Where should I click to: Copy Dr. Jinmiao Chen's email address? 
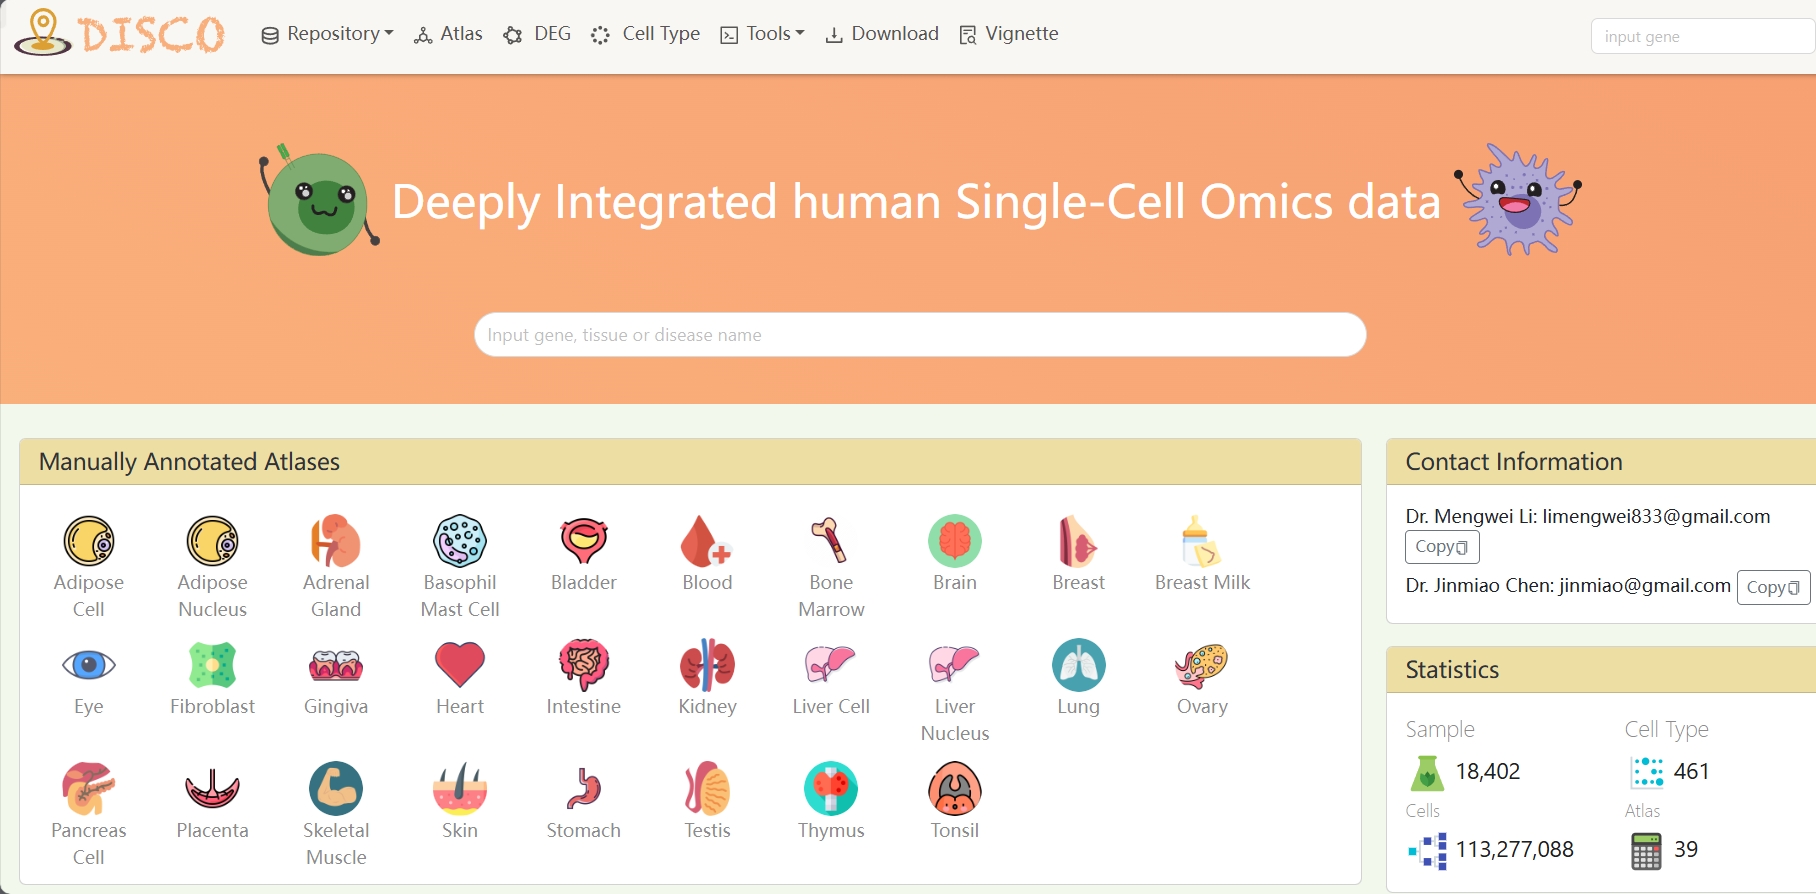(1772, 587)
